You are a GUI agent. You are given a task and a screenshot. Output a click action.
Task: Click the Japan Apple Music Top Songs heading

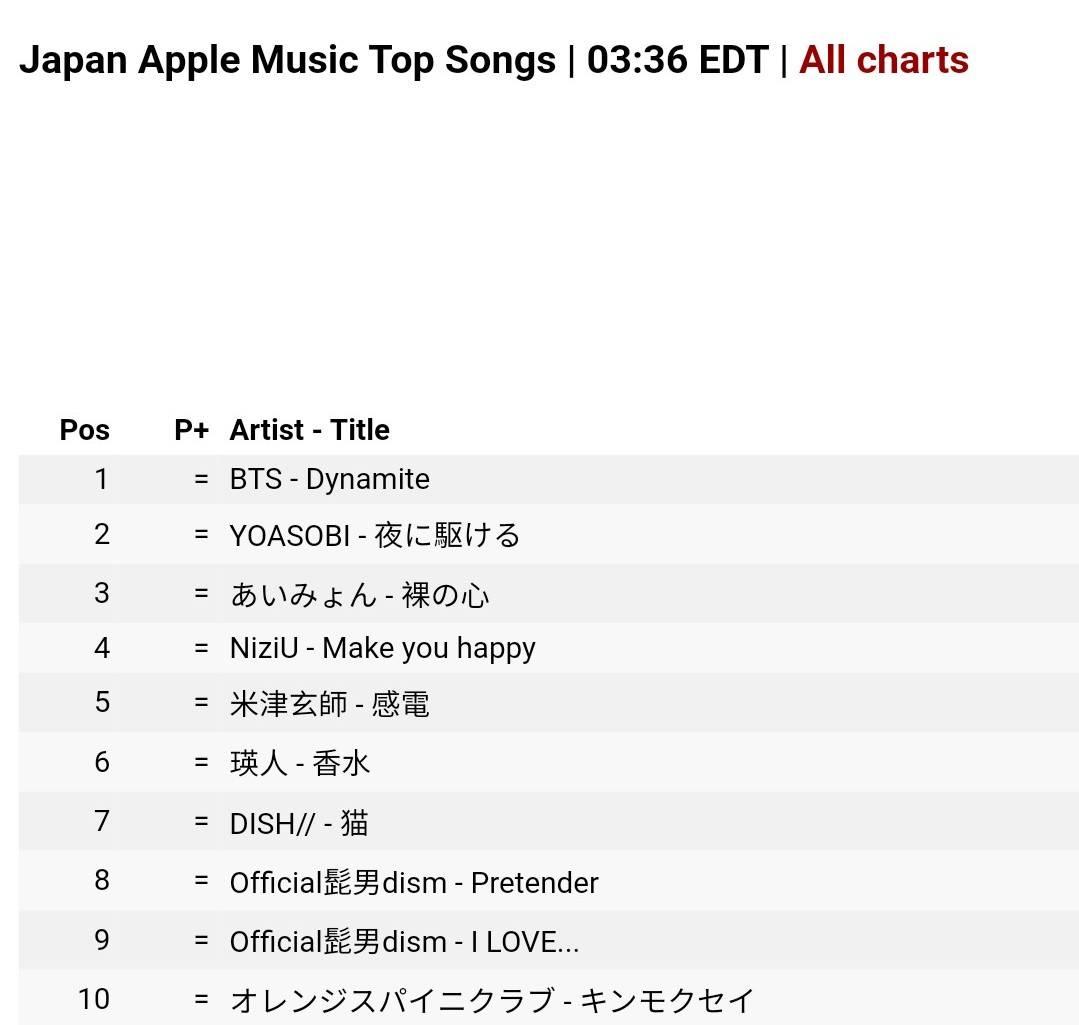(287, 60)
